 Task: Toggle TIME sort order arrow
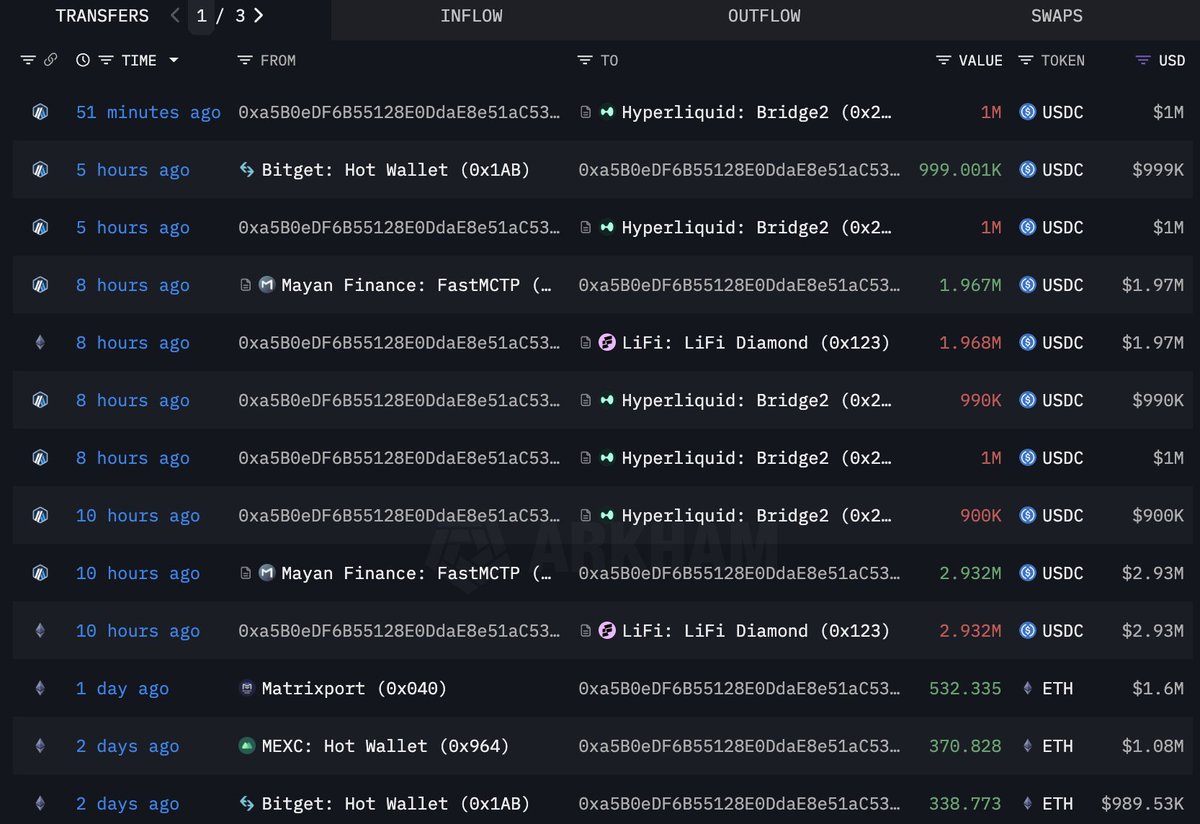(174, 60)
